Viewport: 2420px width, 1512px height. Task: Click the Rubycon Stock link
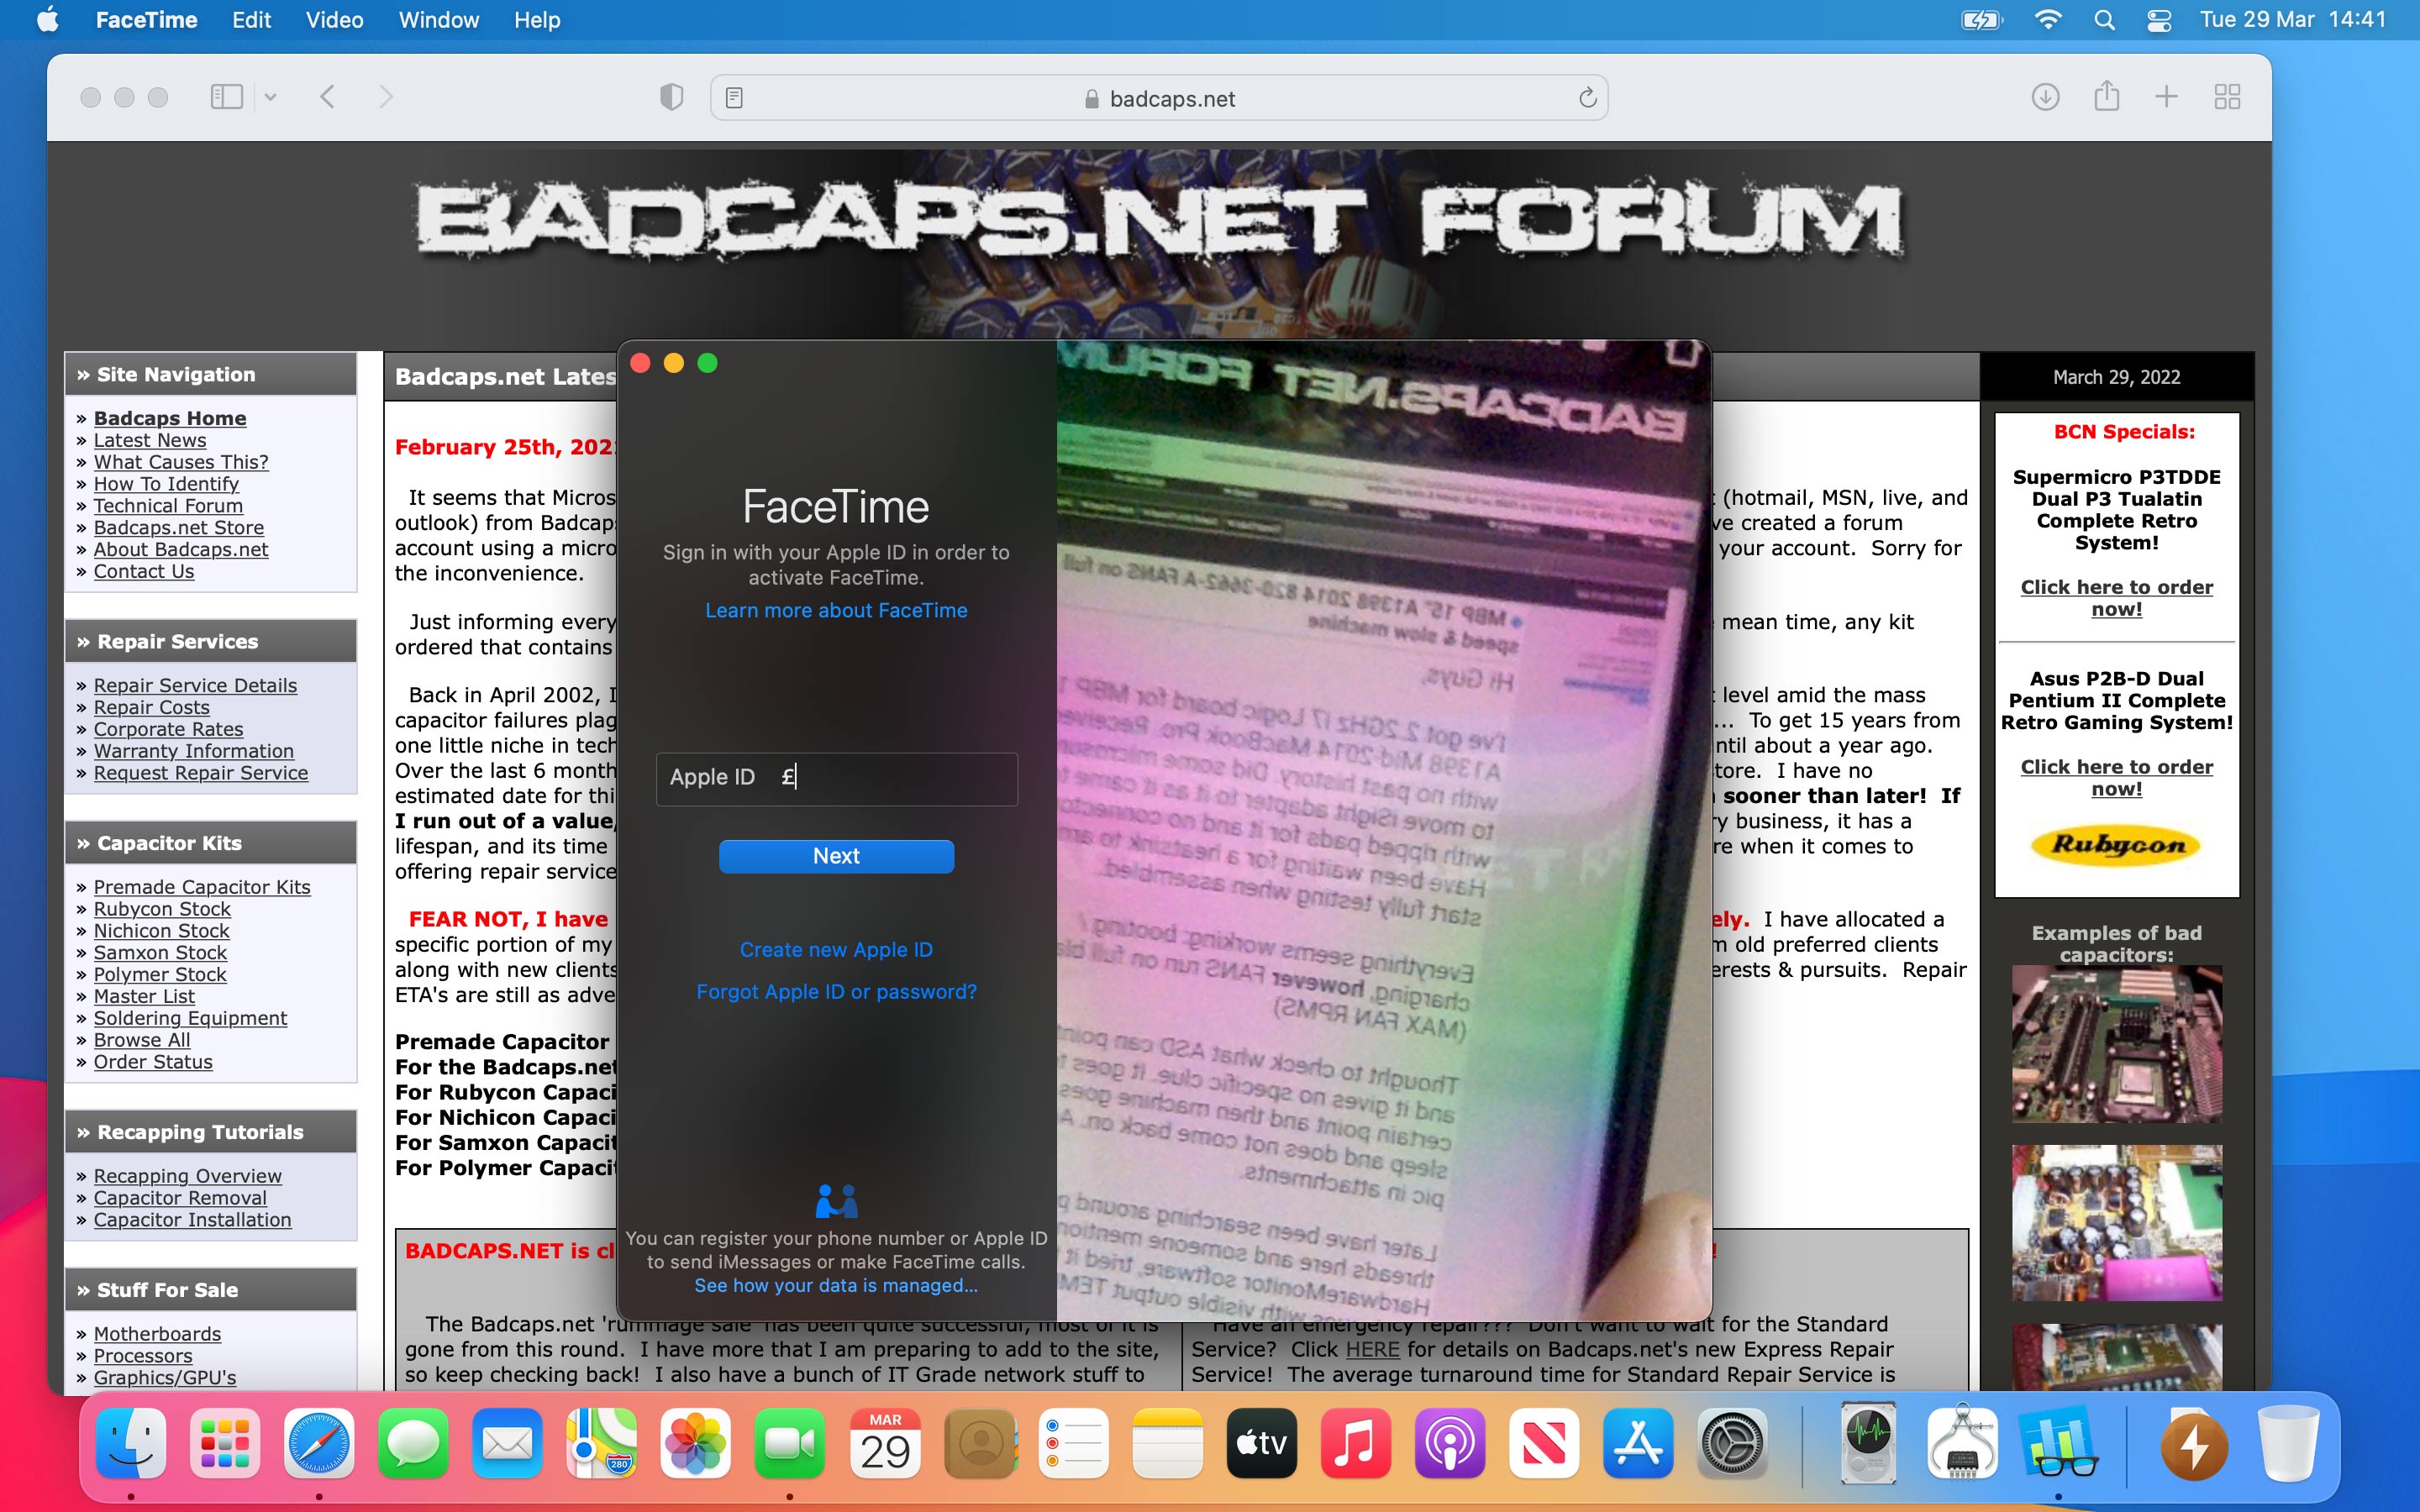click(162, 909)
